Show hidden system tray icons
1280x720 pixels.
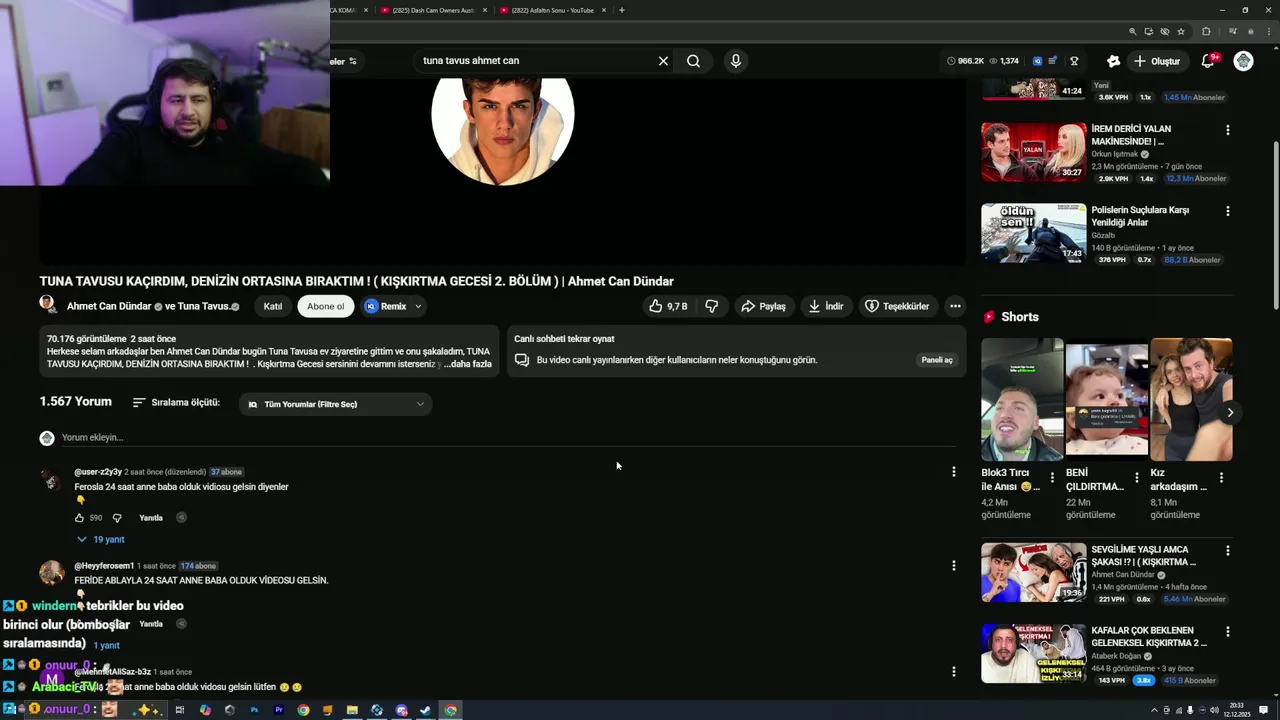tap(1156, 710)
